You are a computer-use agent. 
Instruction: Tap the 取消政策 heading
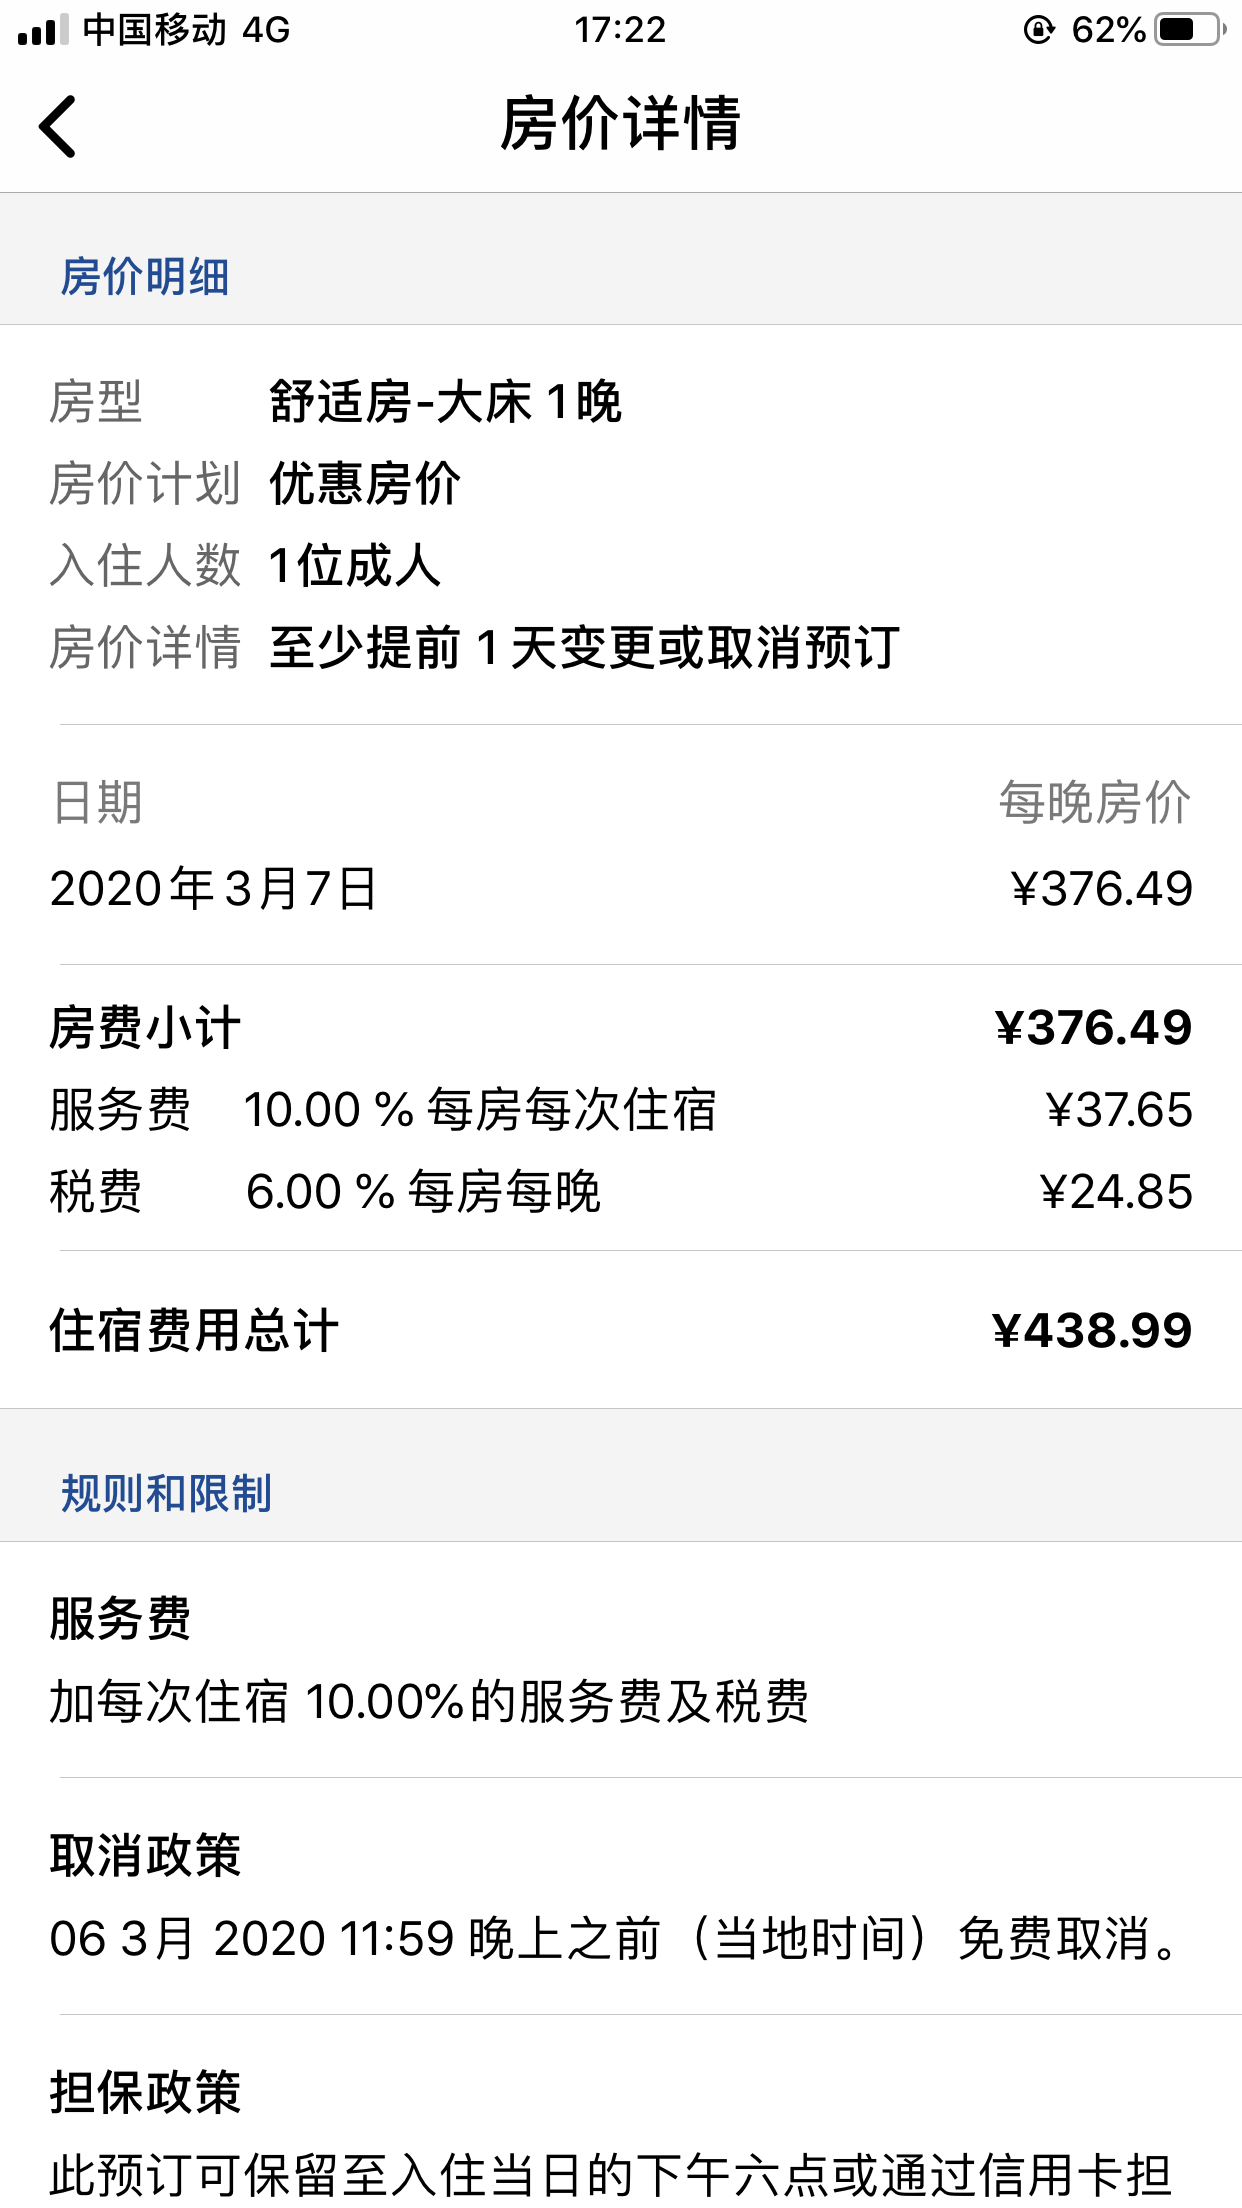145,1856
